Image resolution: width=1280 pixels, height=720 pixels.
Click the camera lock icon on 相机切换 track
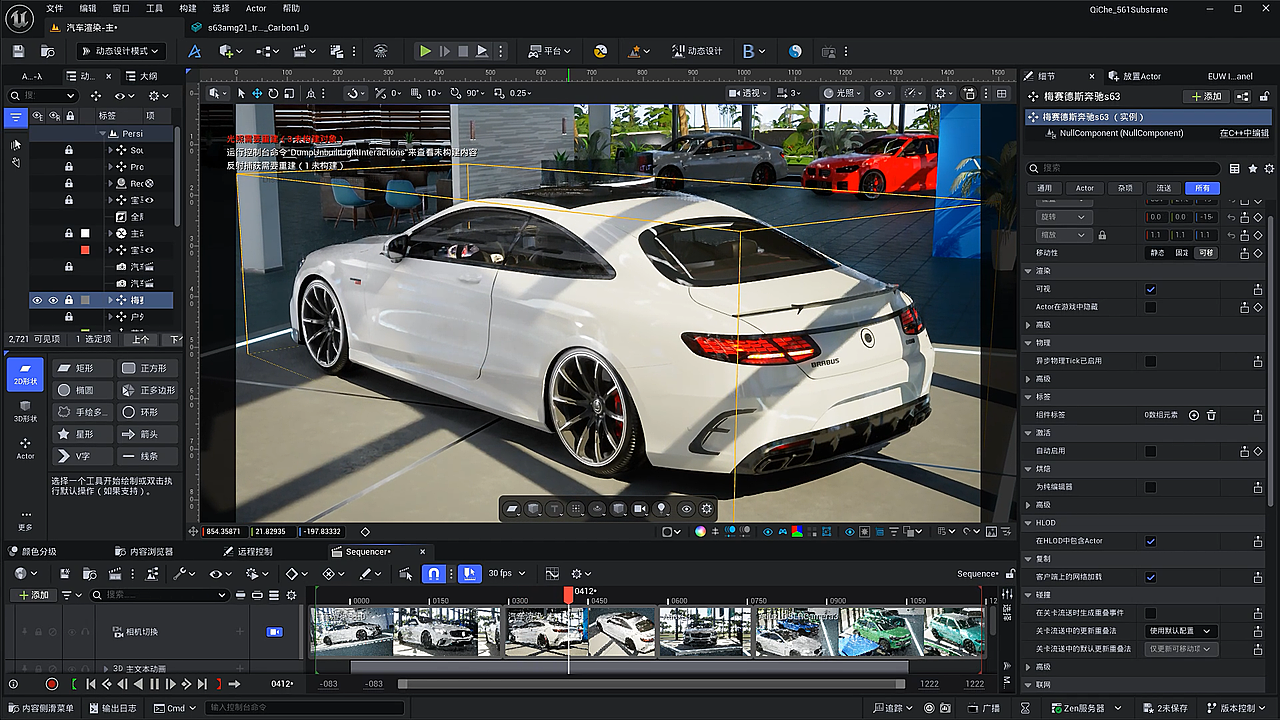point(273,632)
